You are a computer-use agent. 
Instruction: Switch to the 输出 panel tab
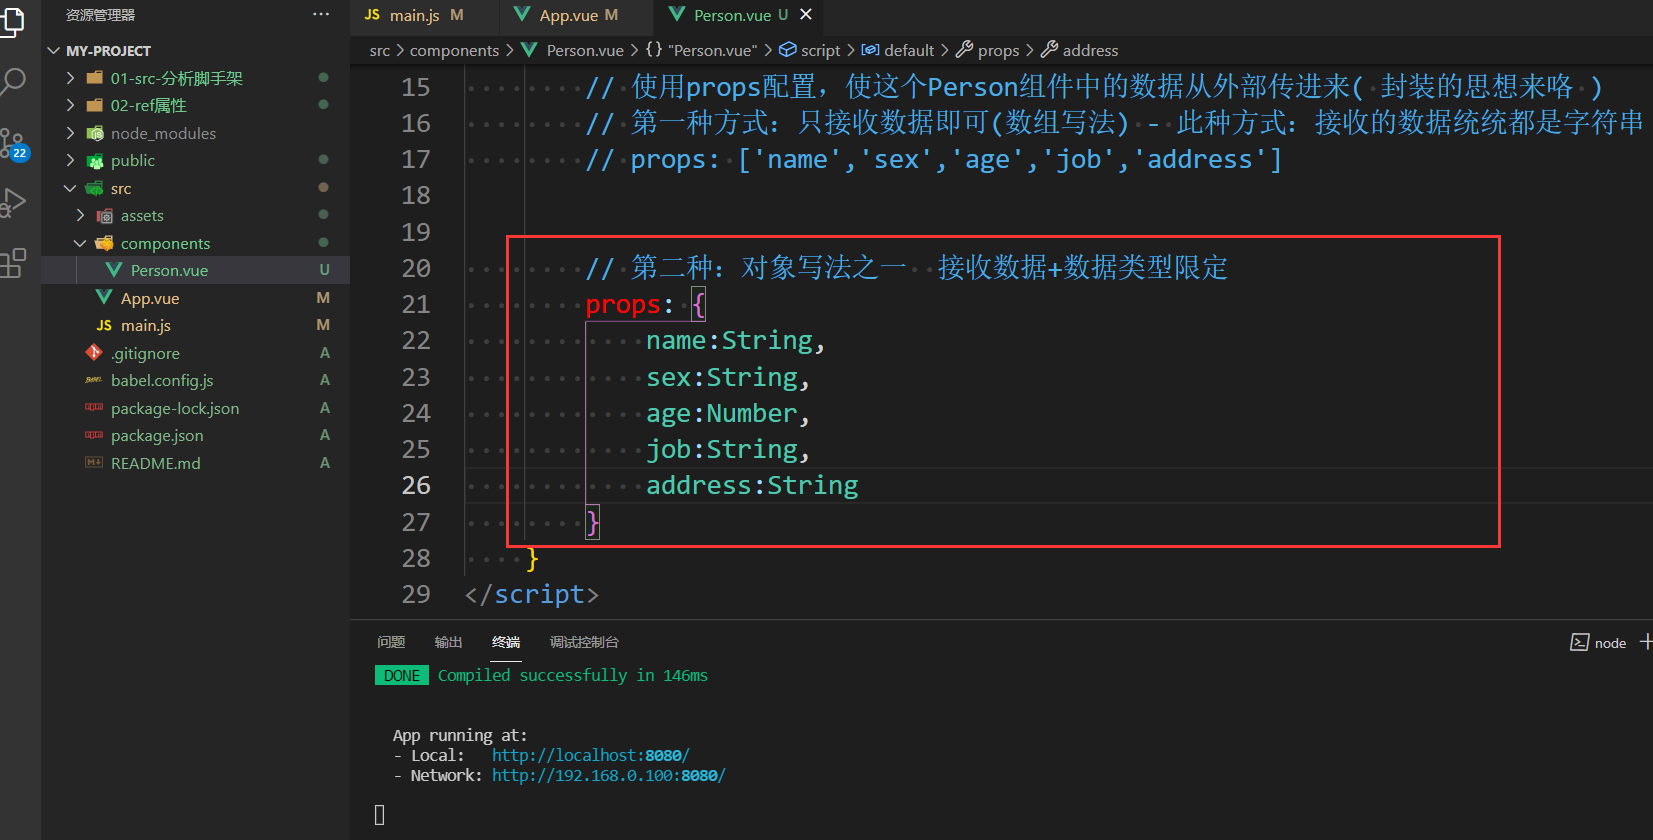click(x=448, y=642)
